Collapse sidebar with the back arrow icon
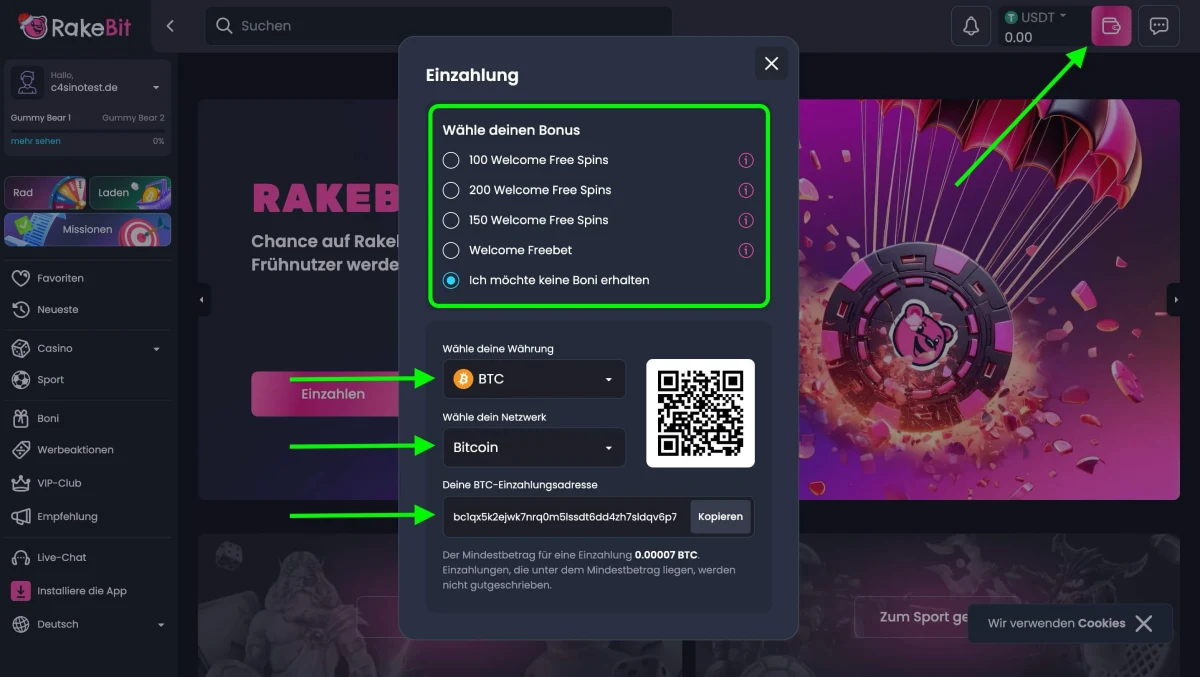Screen dimensions: 1200x677 (x=170, y=26)
